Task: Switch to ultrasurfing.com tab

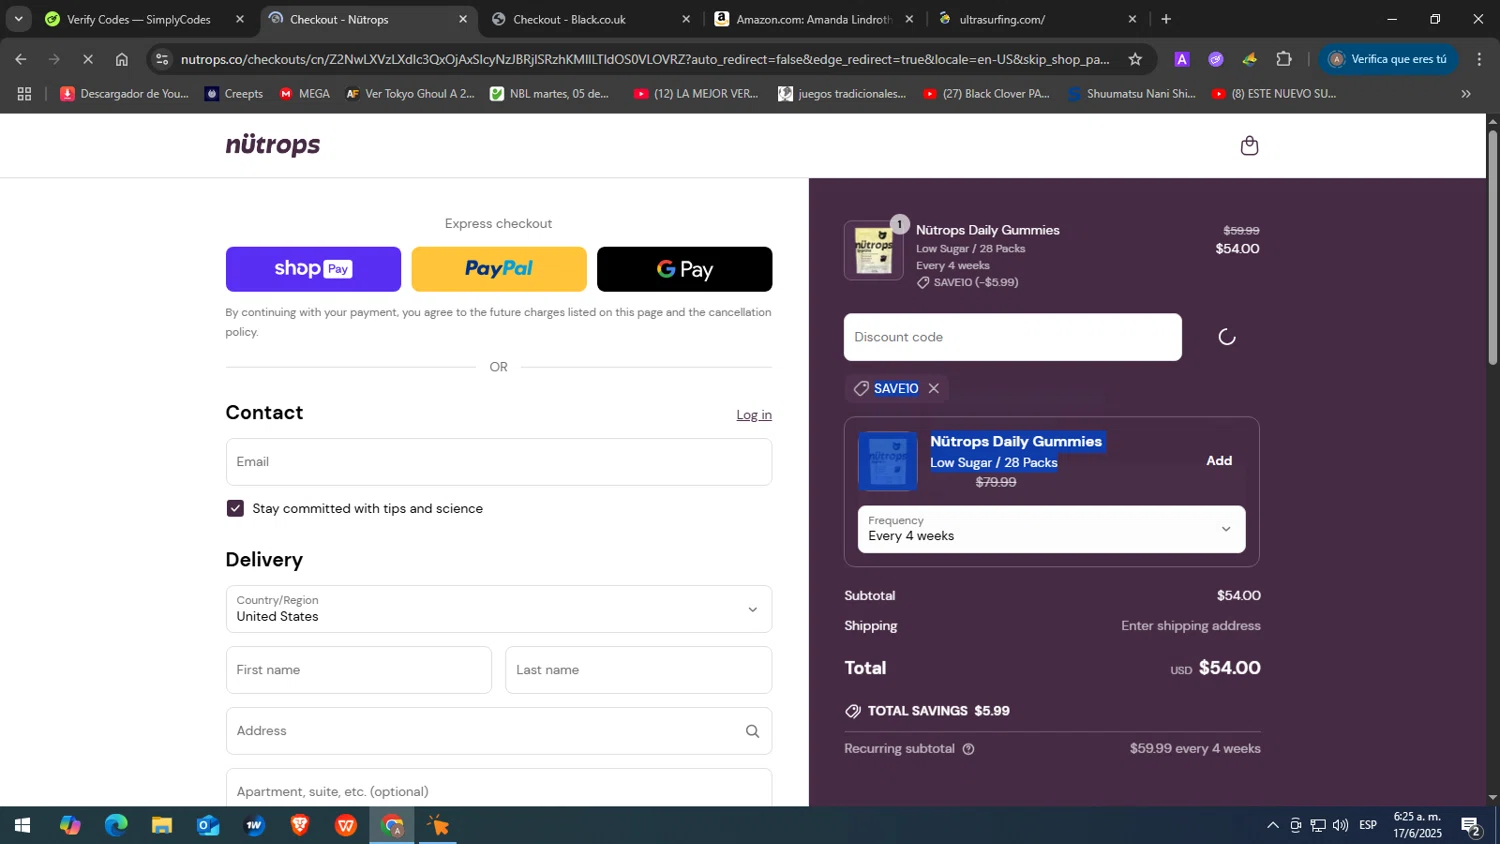Action: (x=1037, y=19)
